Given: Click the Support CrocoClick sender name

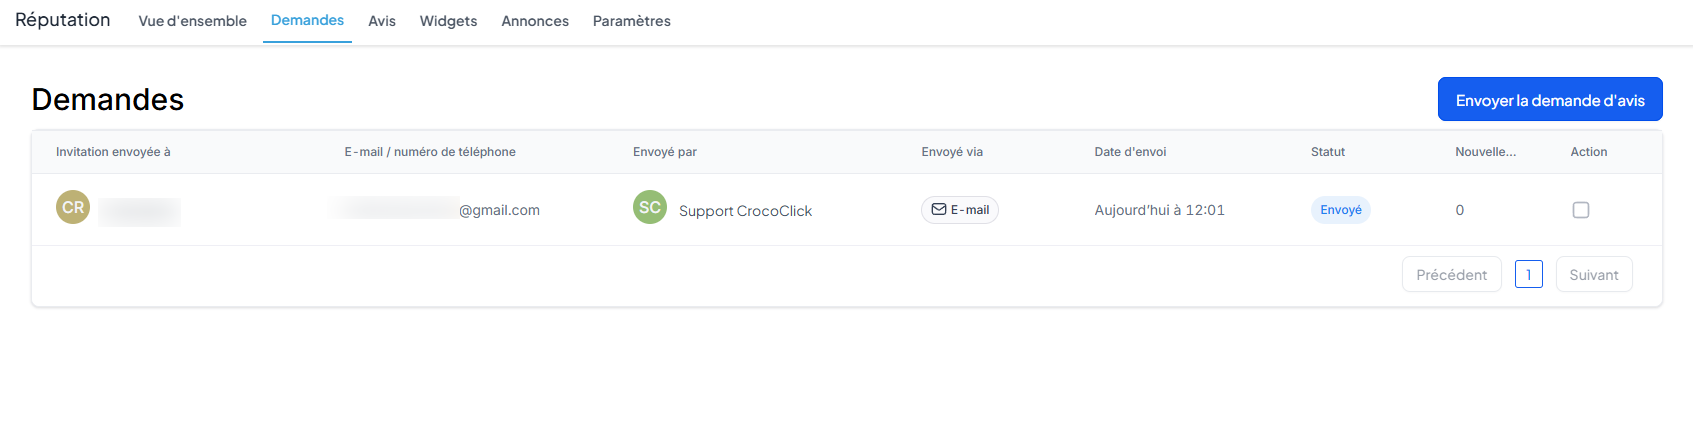Looking at the screenshot, I should click(745, 211).
